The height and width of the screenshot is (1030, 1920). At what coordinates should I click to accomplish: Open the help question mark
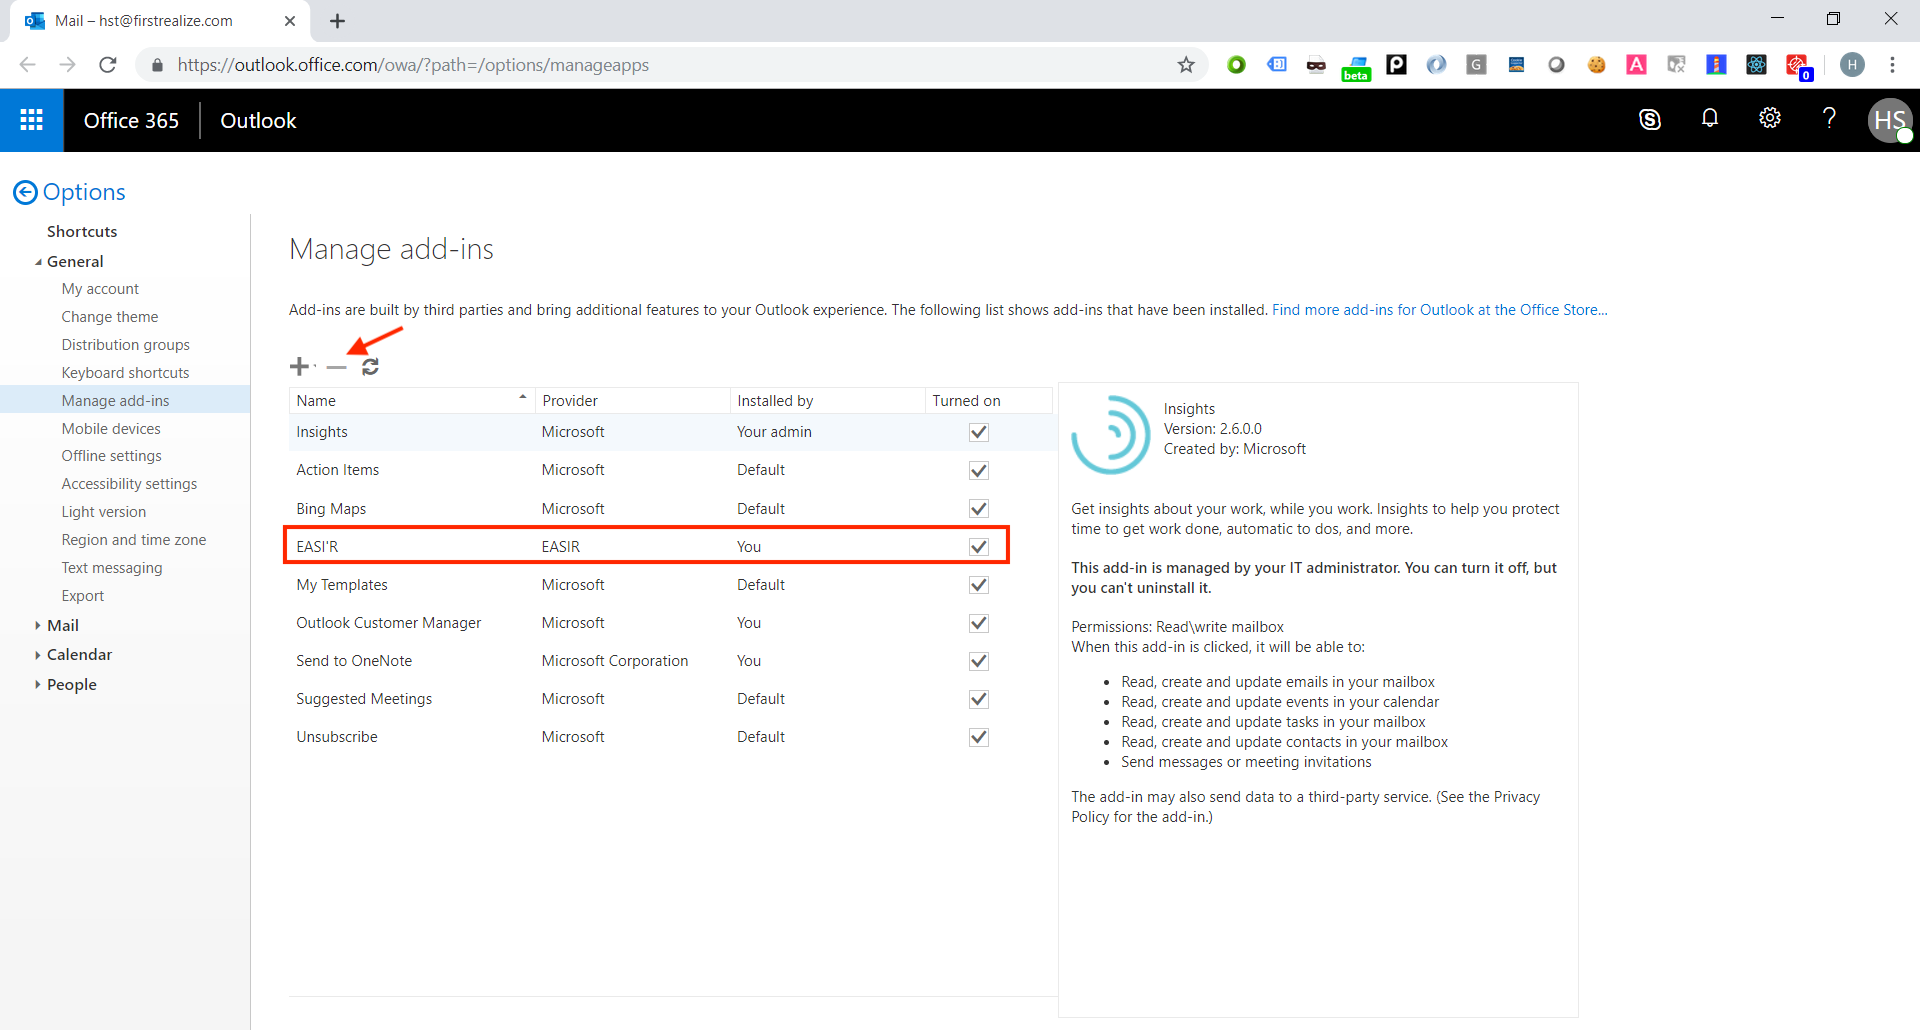click(x=1829, y=119)
